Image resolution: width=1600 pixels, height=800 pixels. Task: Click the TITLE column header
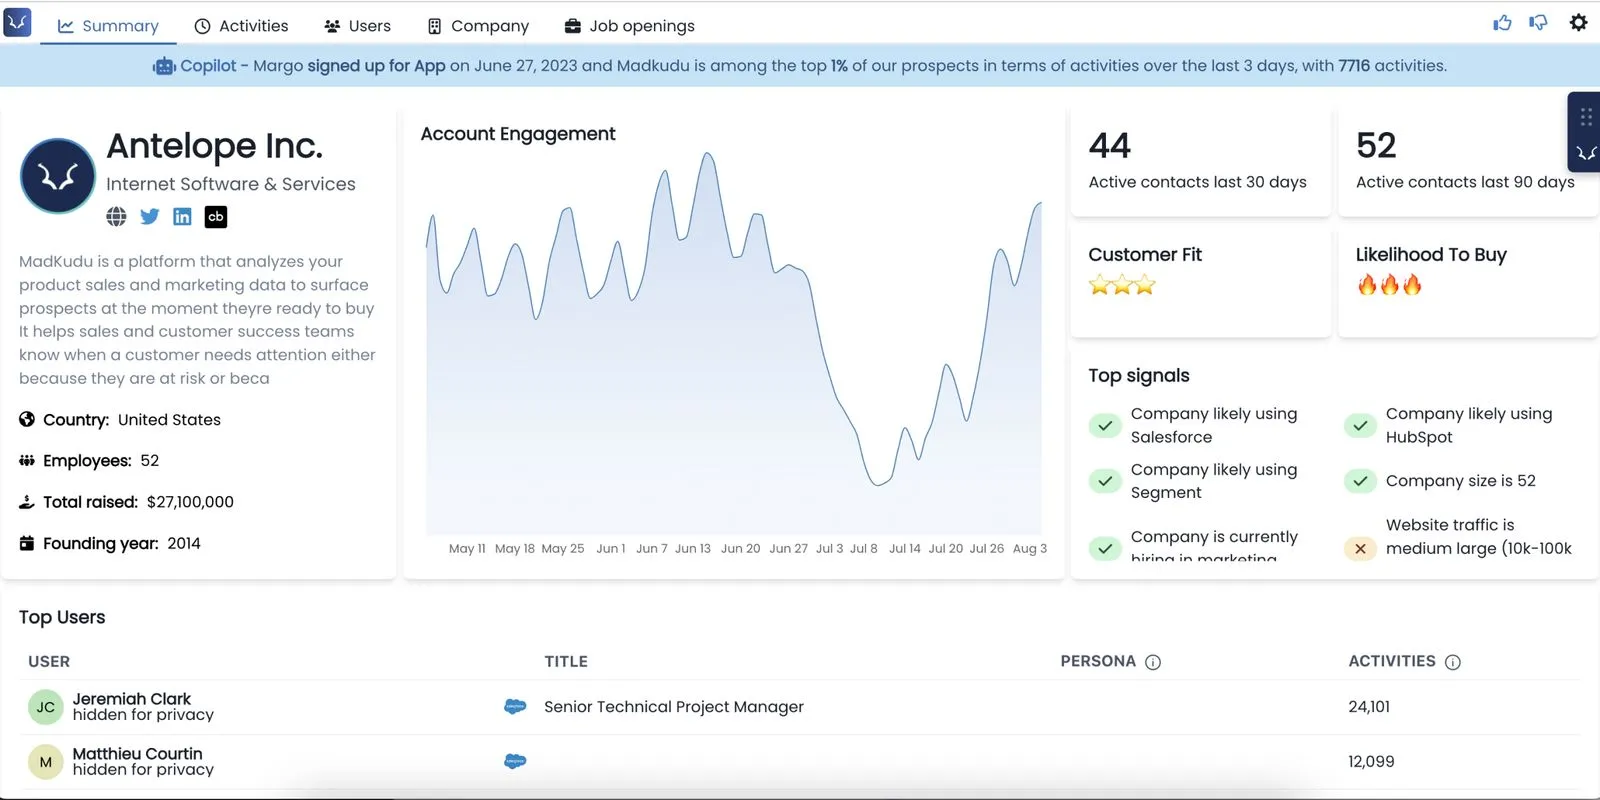[x=566, y=662]
